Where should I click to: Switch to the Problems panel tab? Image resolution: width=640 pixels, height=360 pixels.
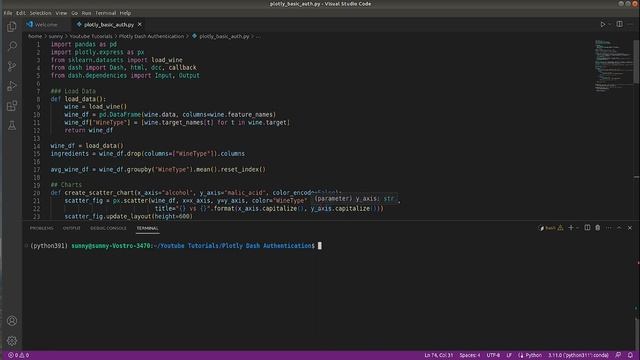pyautogui.click(x=42, y=228)
